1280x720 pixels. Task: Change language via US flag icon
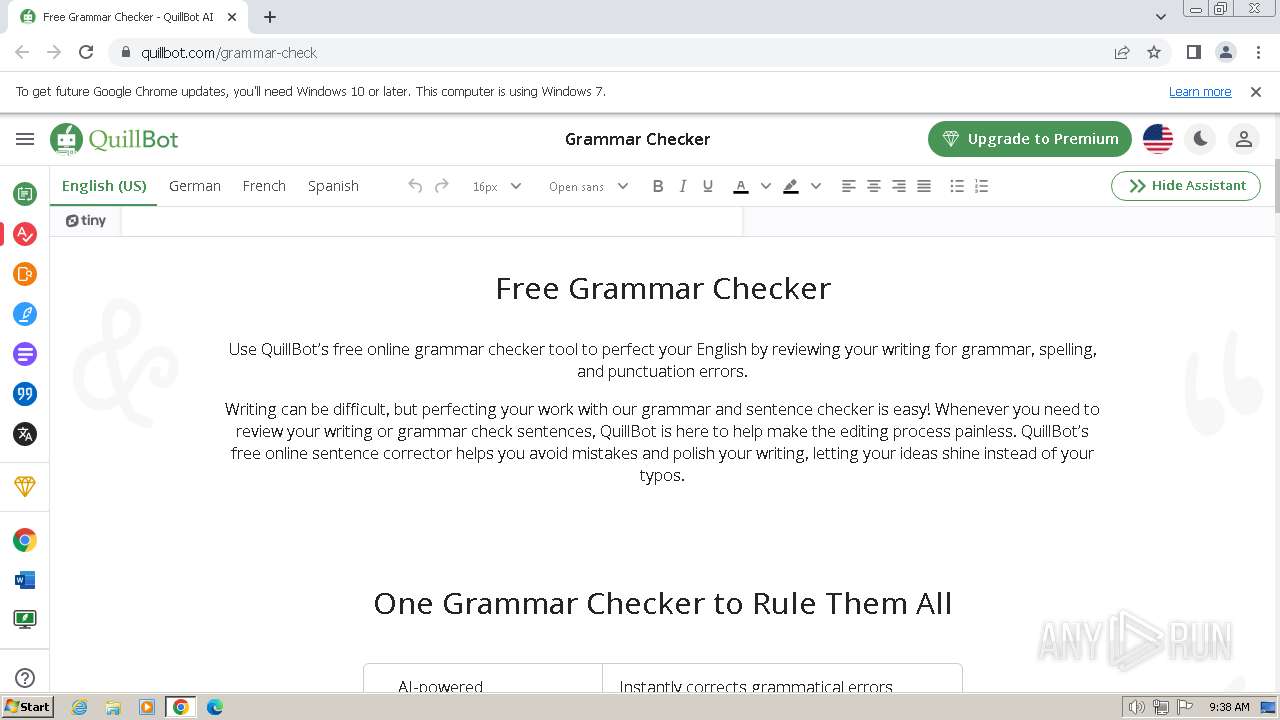[x=1158, y=139]
